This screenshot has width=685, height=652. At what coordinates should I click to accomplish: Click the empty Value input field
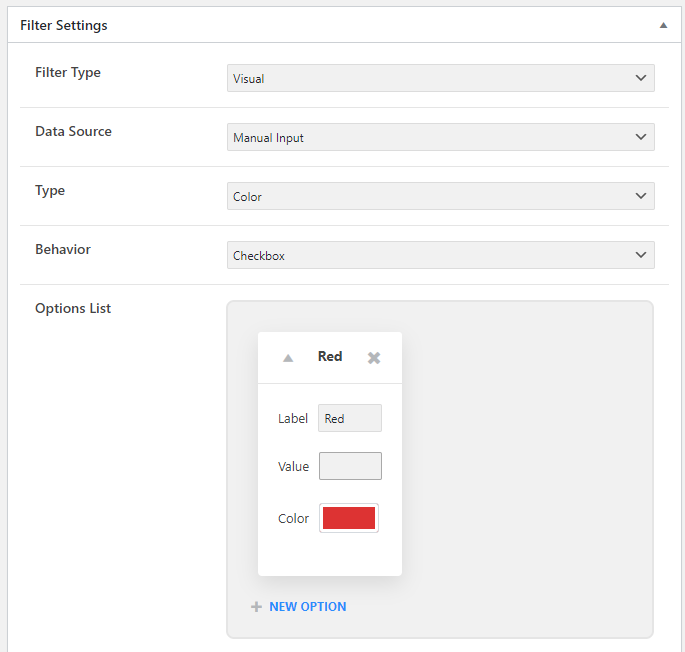(x=350, y=466)
